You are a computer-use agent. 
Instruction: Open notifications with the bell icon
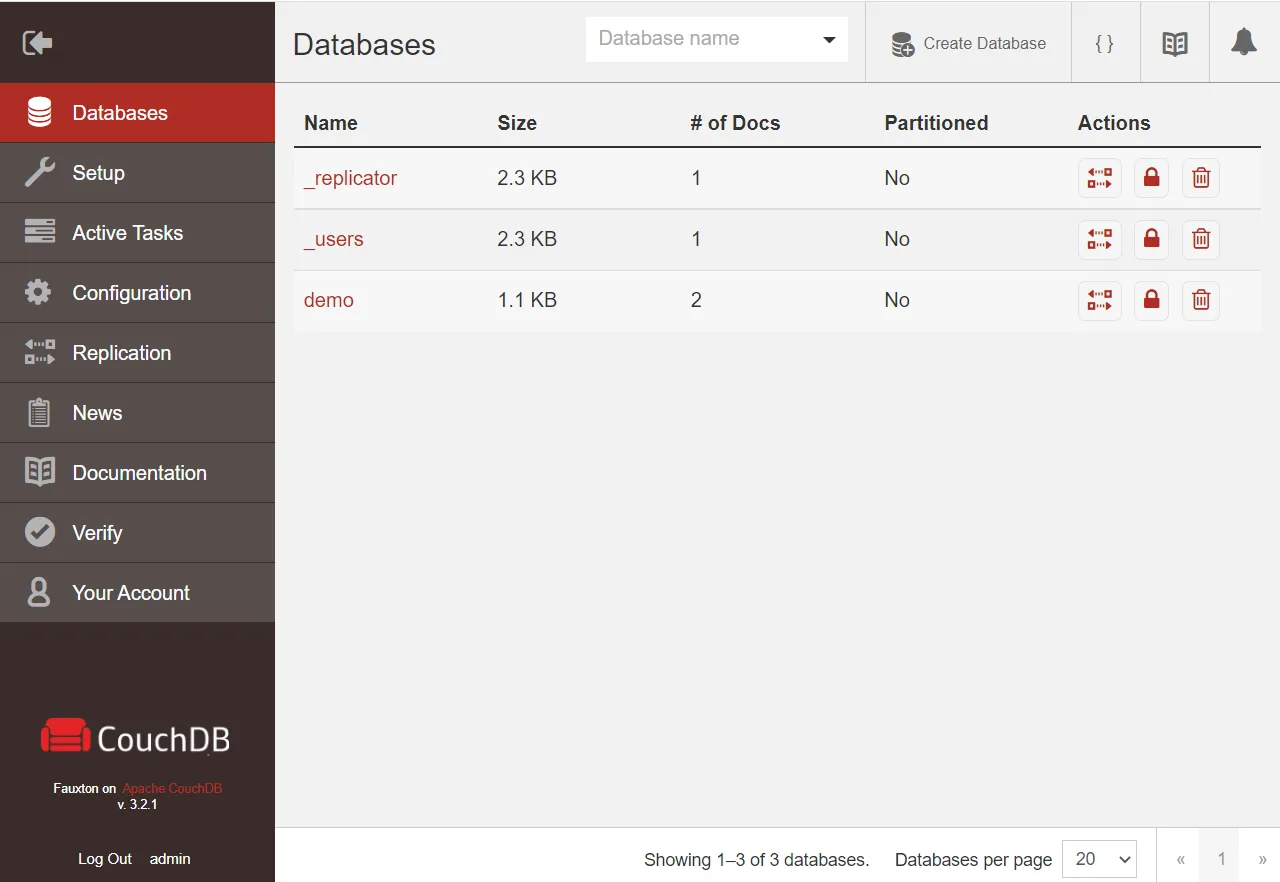[x=1244, y=43]
